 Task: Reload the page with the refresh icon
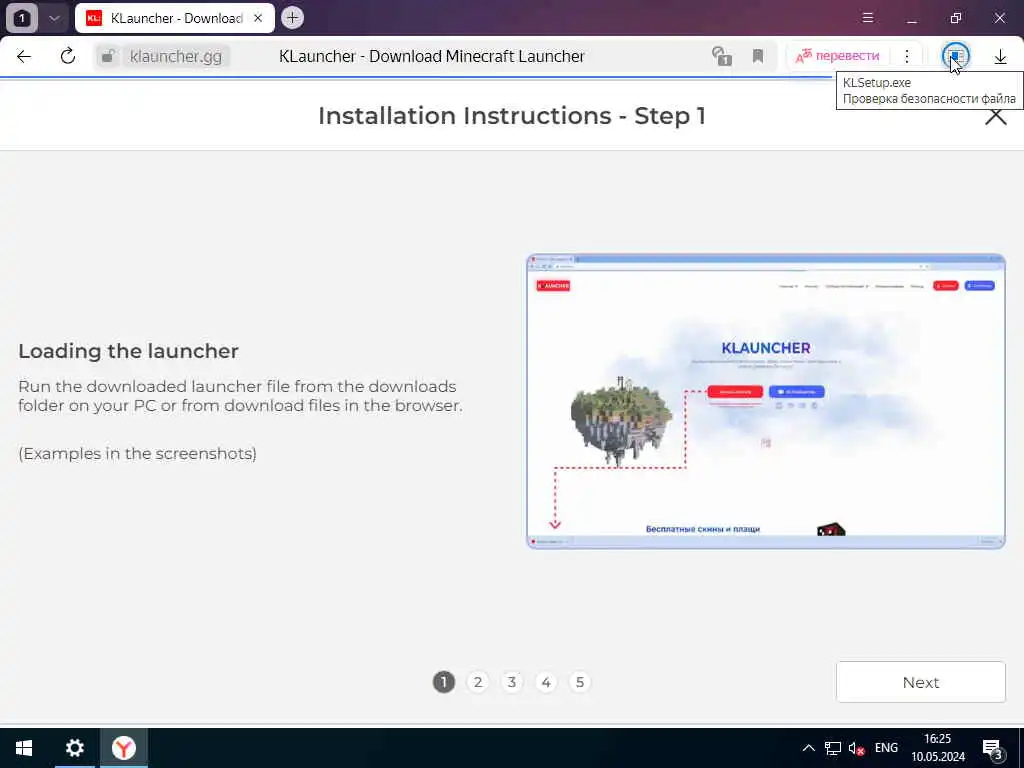tap(68, 56)
